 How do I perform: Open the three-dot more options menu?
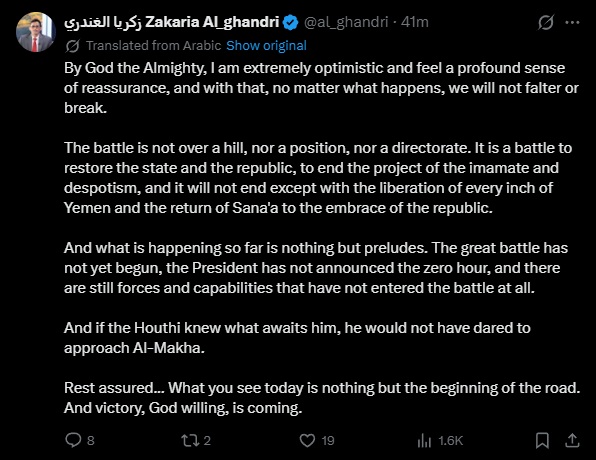tap(572, 22)
